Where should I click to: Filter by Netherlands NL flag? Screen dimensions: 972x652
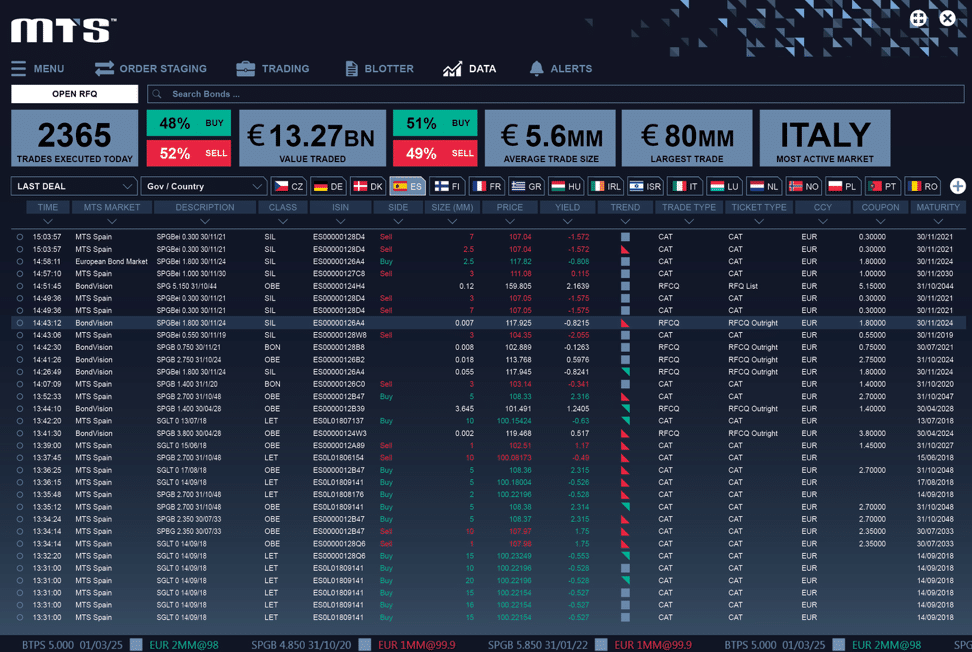pyautogui.click(x=763, y=186)
